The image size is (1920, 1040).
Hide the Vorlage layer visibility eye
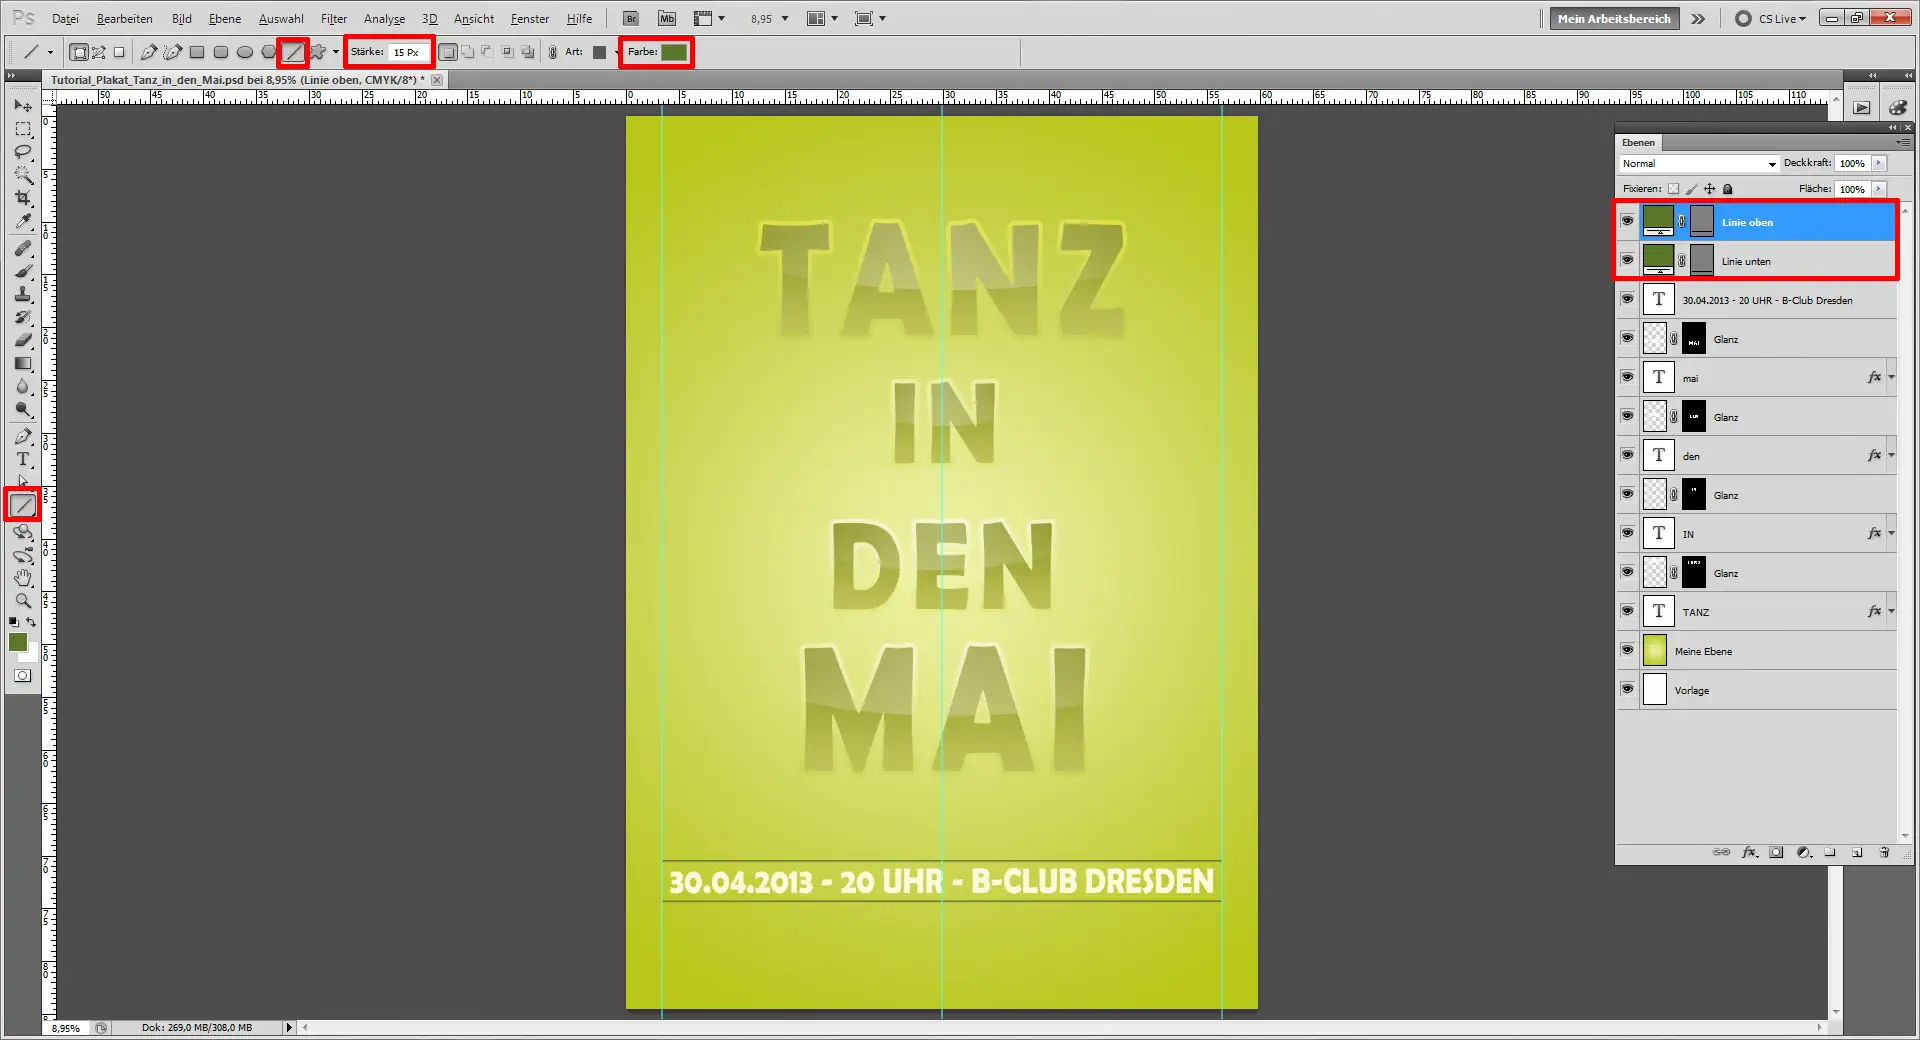pos(1628,689)
